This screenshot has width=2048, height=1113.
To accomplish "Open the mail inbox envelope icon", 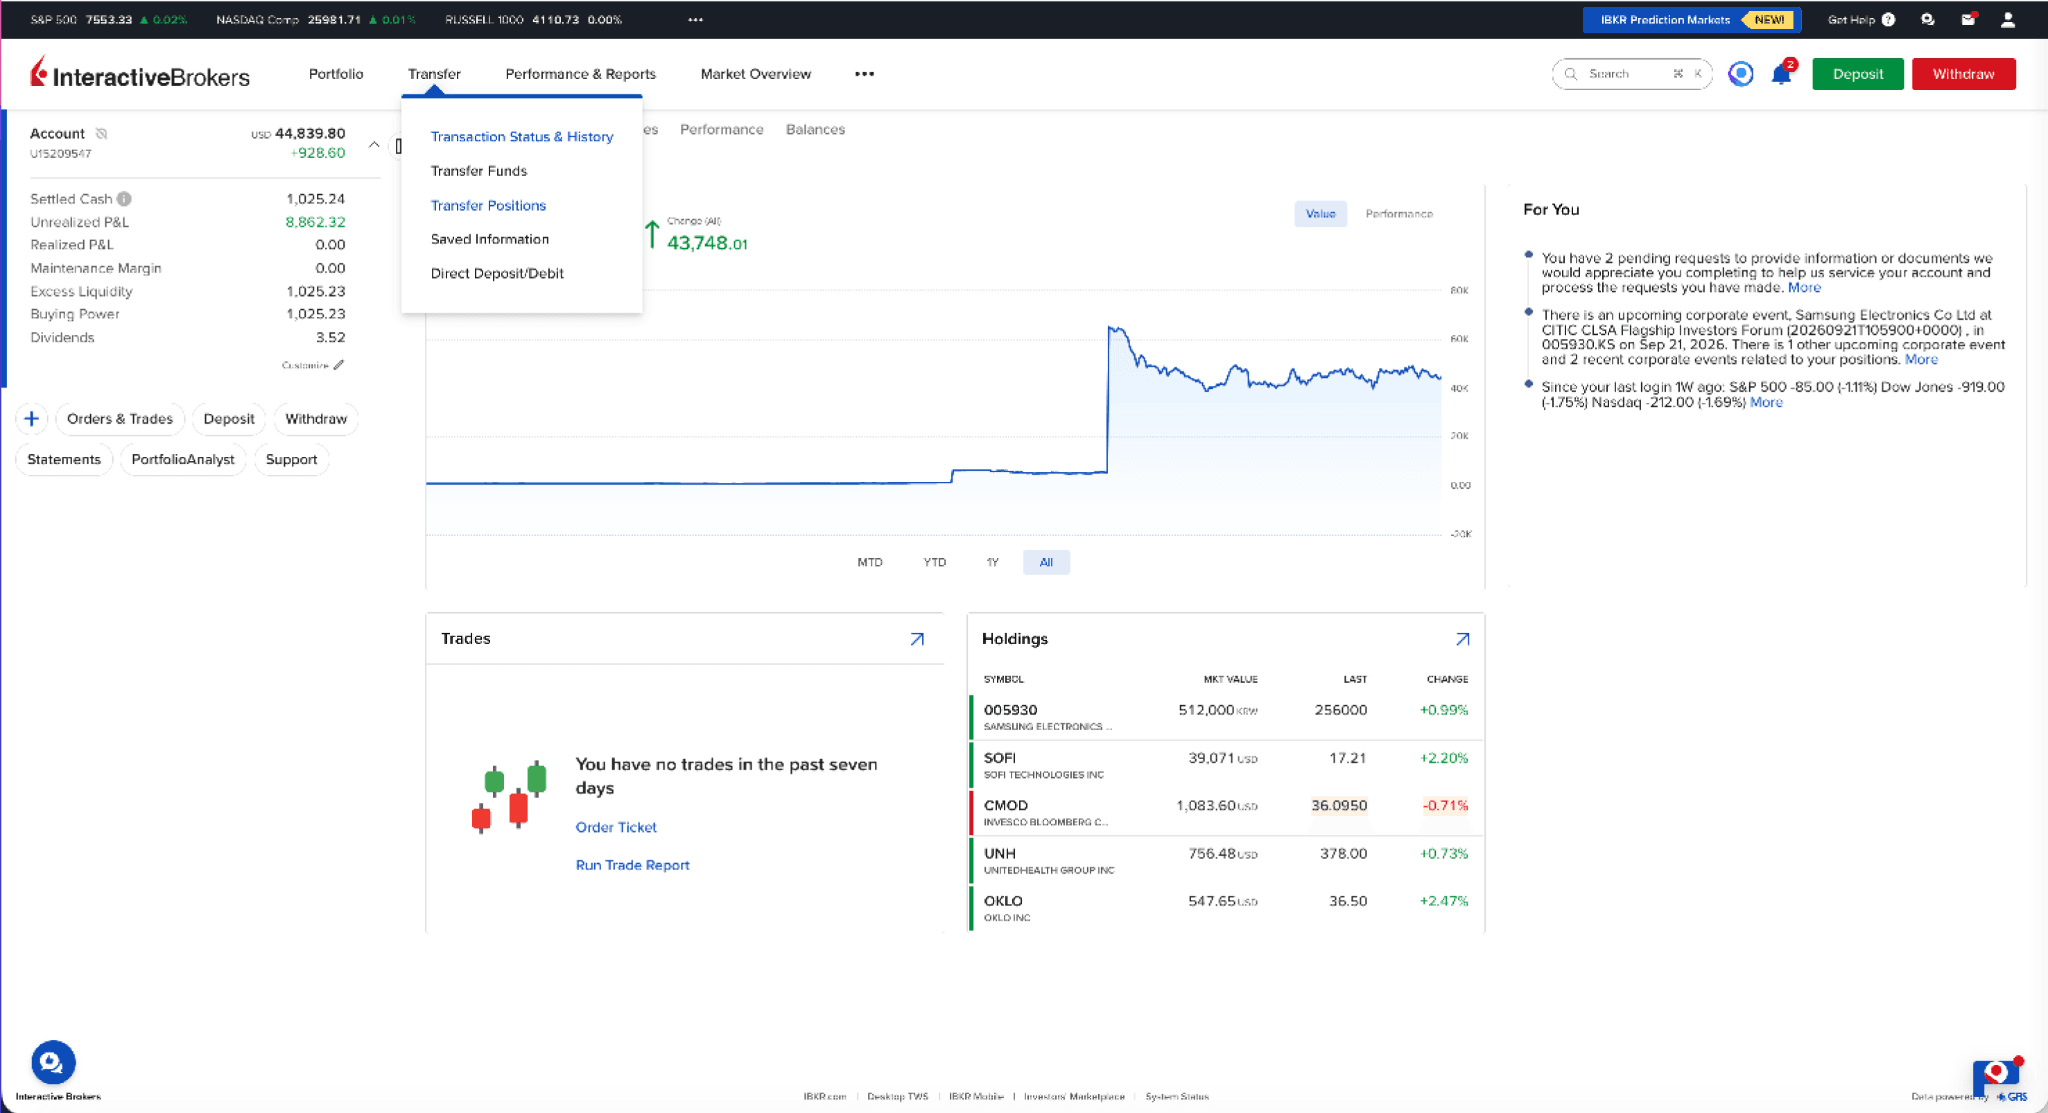I will tap(1968, 19).
